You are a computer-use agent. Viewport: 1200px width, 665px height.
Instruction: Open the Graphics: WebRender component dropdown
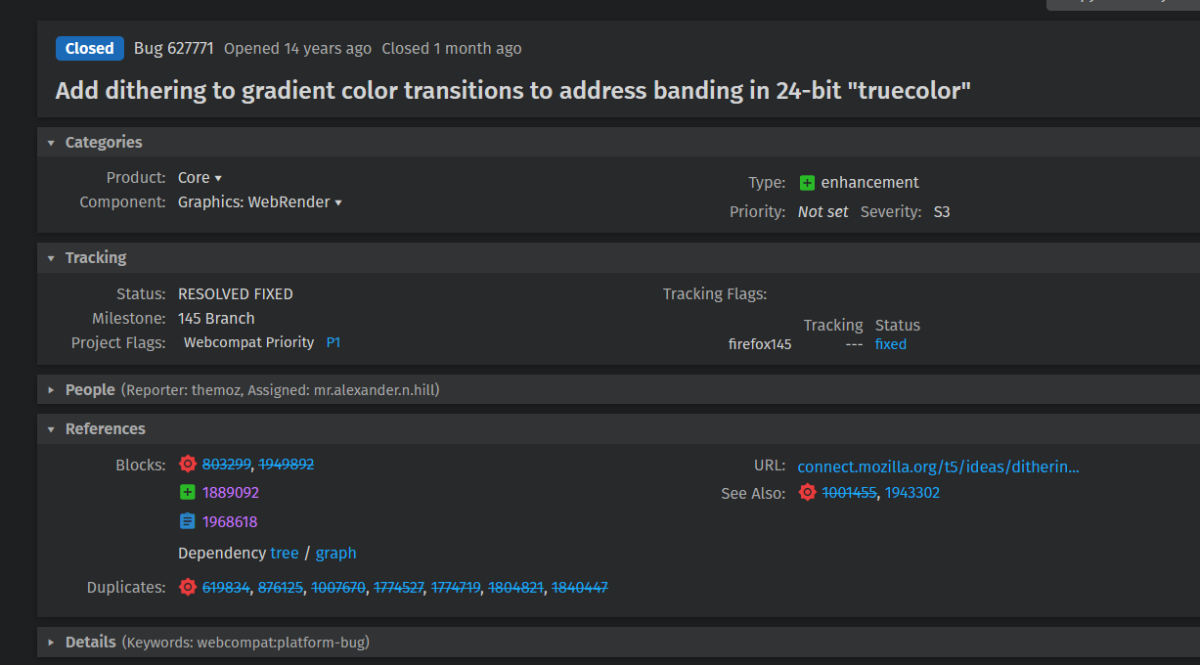point(260,202)
